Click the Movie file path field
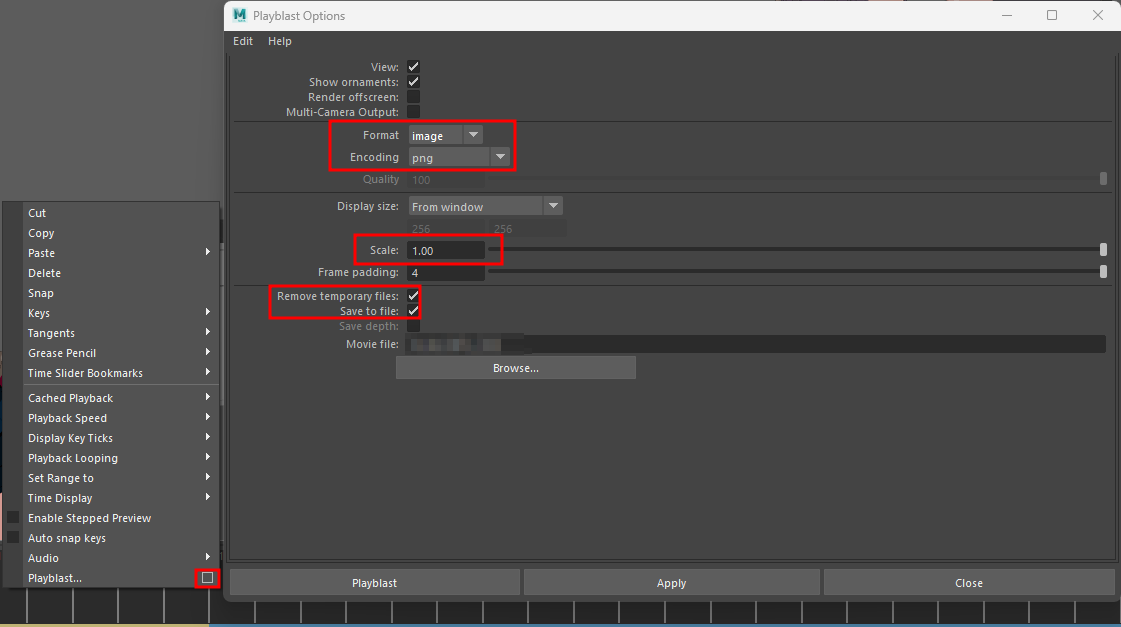 [x=756, y=345]
